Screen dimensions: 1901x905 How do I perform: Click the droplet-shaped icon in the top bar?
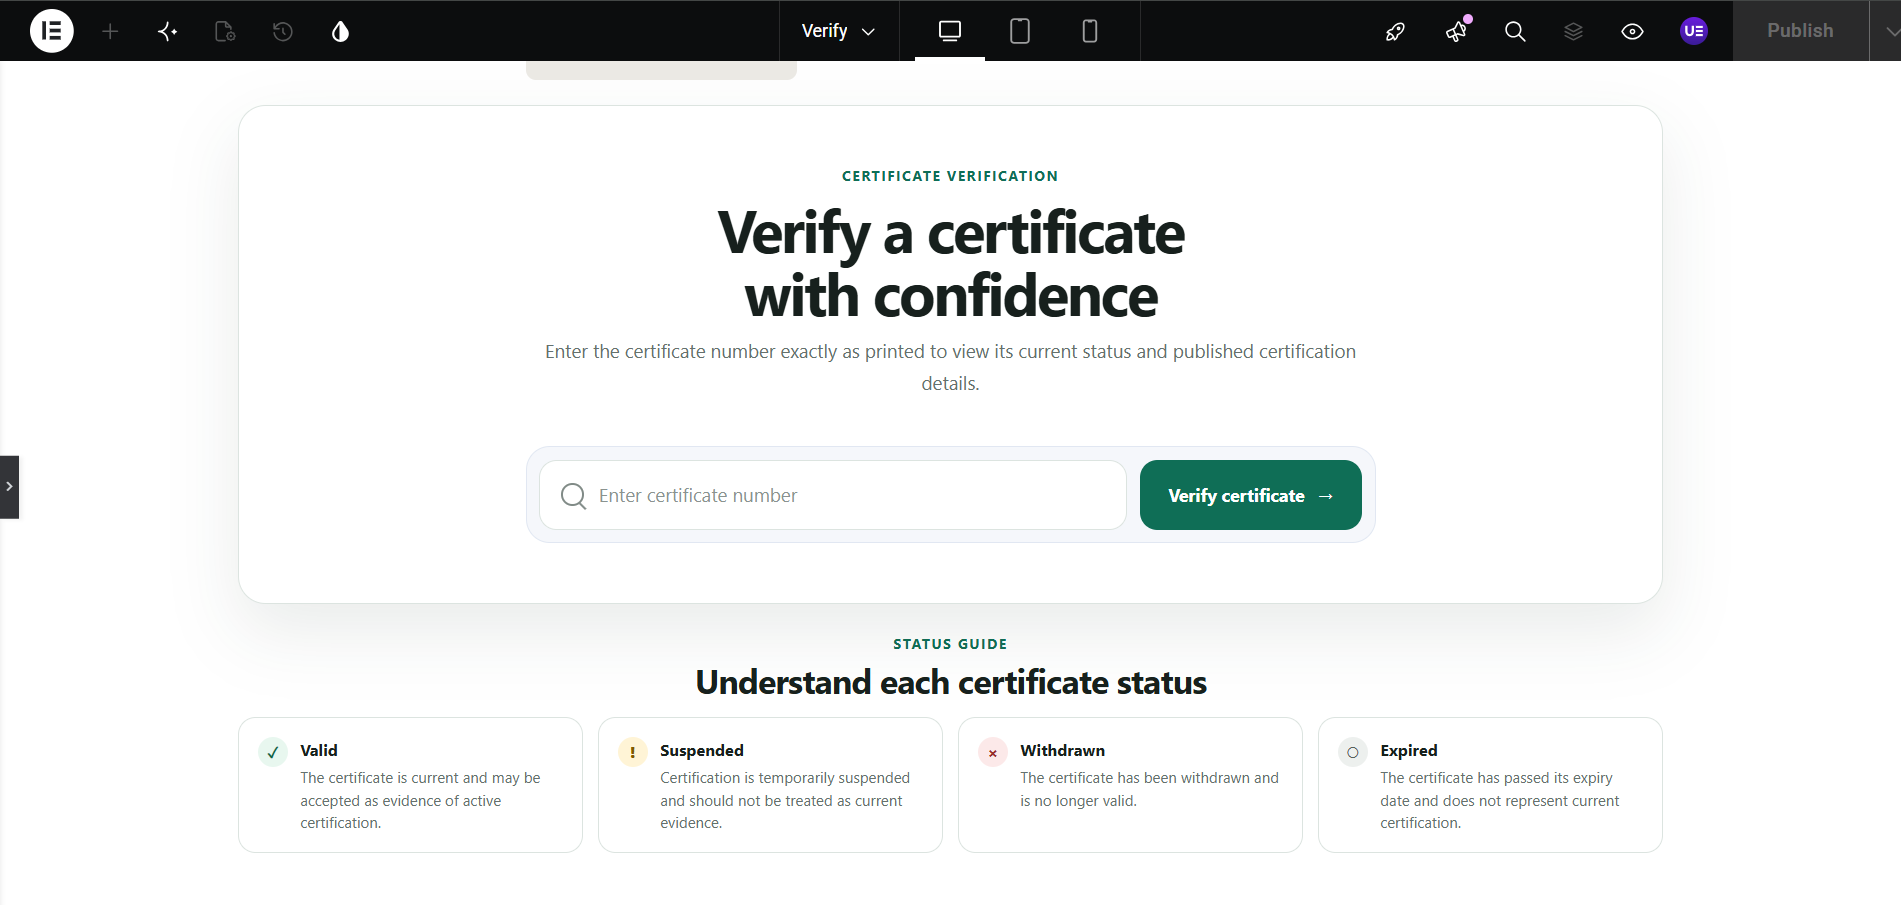340,32
